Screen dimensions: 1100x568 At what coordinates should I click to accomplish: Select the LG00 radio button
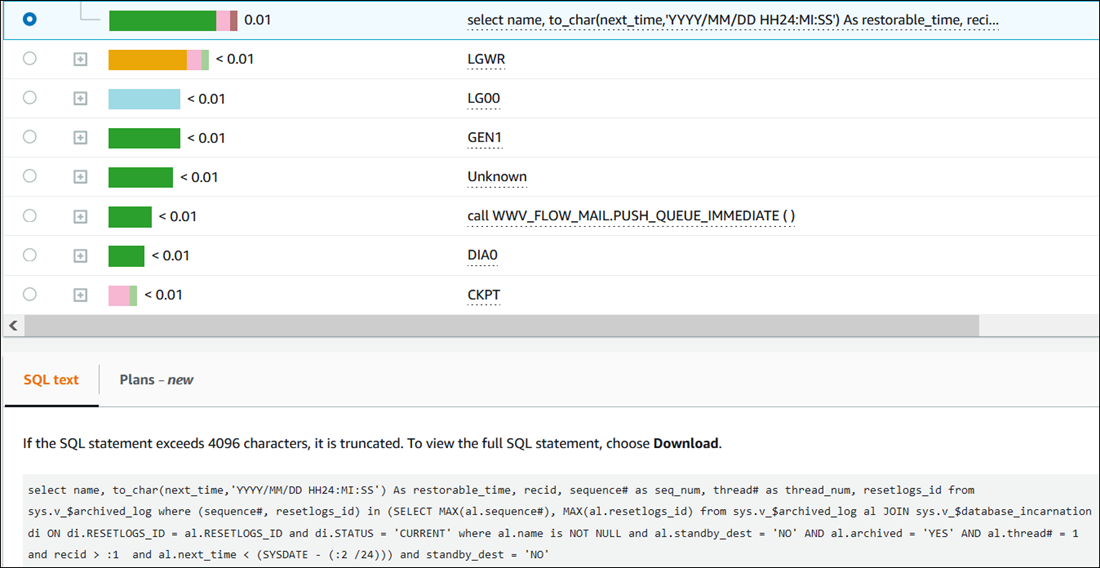[x=29, y=98]
